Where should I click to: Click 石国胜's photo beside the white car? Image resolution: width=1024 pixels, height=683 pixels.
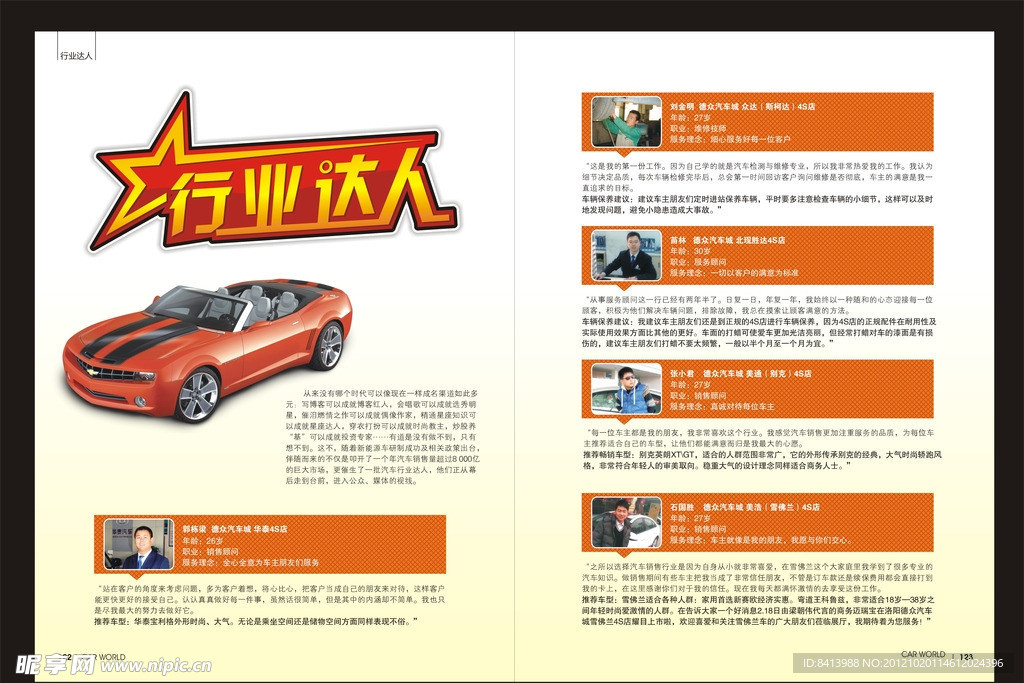(626, 523)
